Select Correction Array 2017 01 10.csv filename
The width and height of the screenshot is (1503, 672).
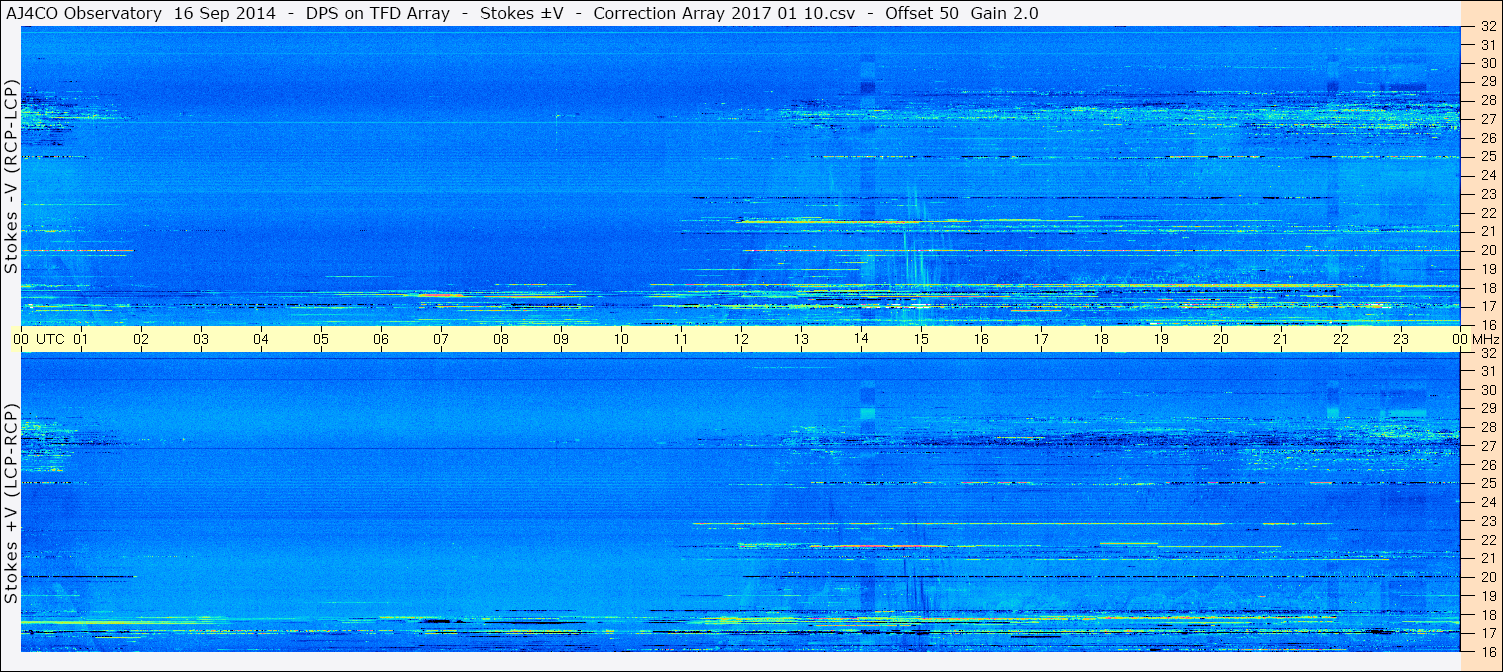[725, 13]
